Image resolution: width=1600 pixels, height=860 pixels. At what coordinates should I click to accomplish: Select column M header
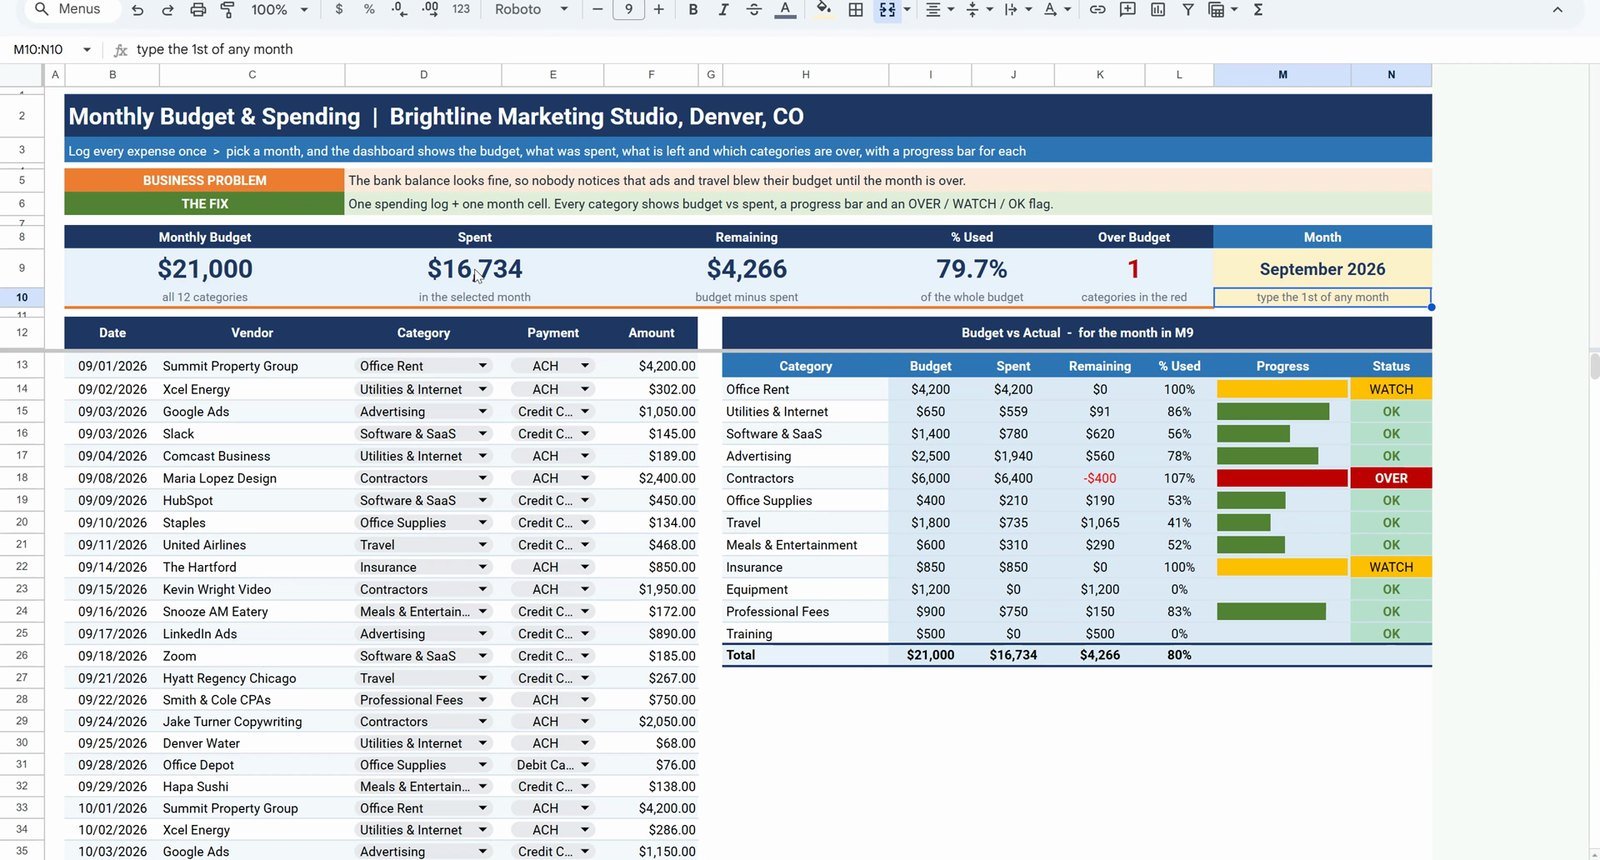pyautogui.click(x=1282, y=75)
